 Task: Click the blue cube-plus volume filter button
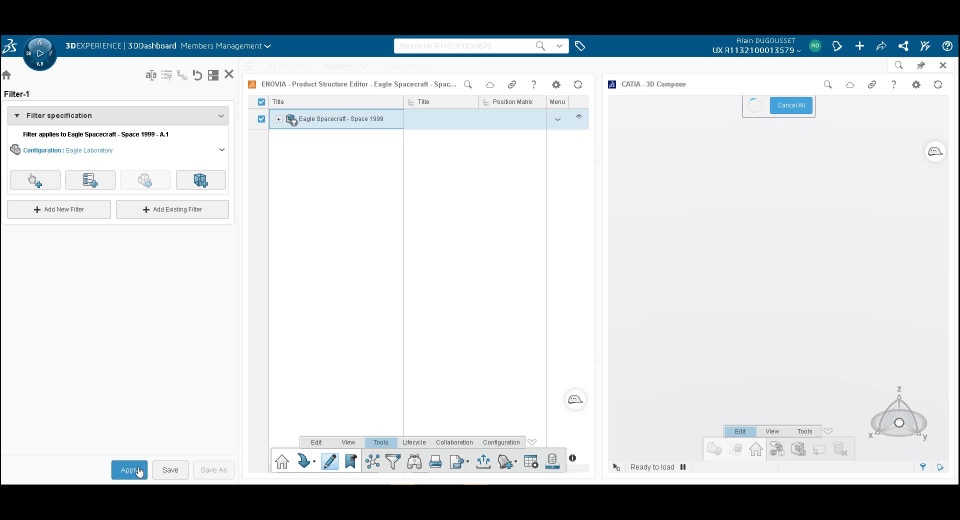pyautogui.click(x=201, y=180)
